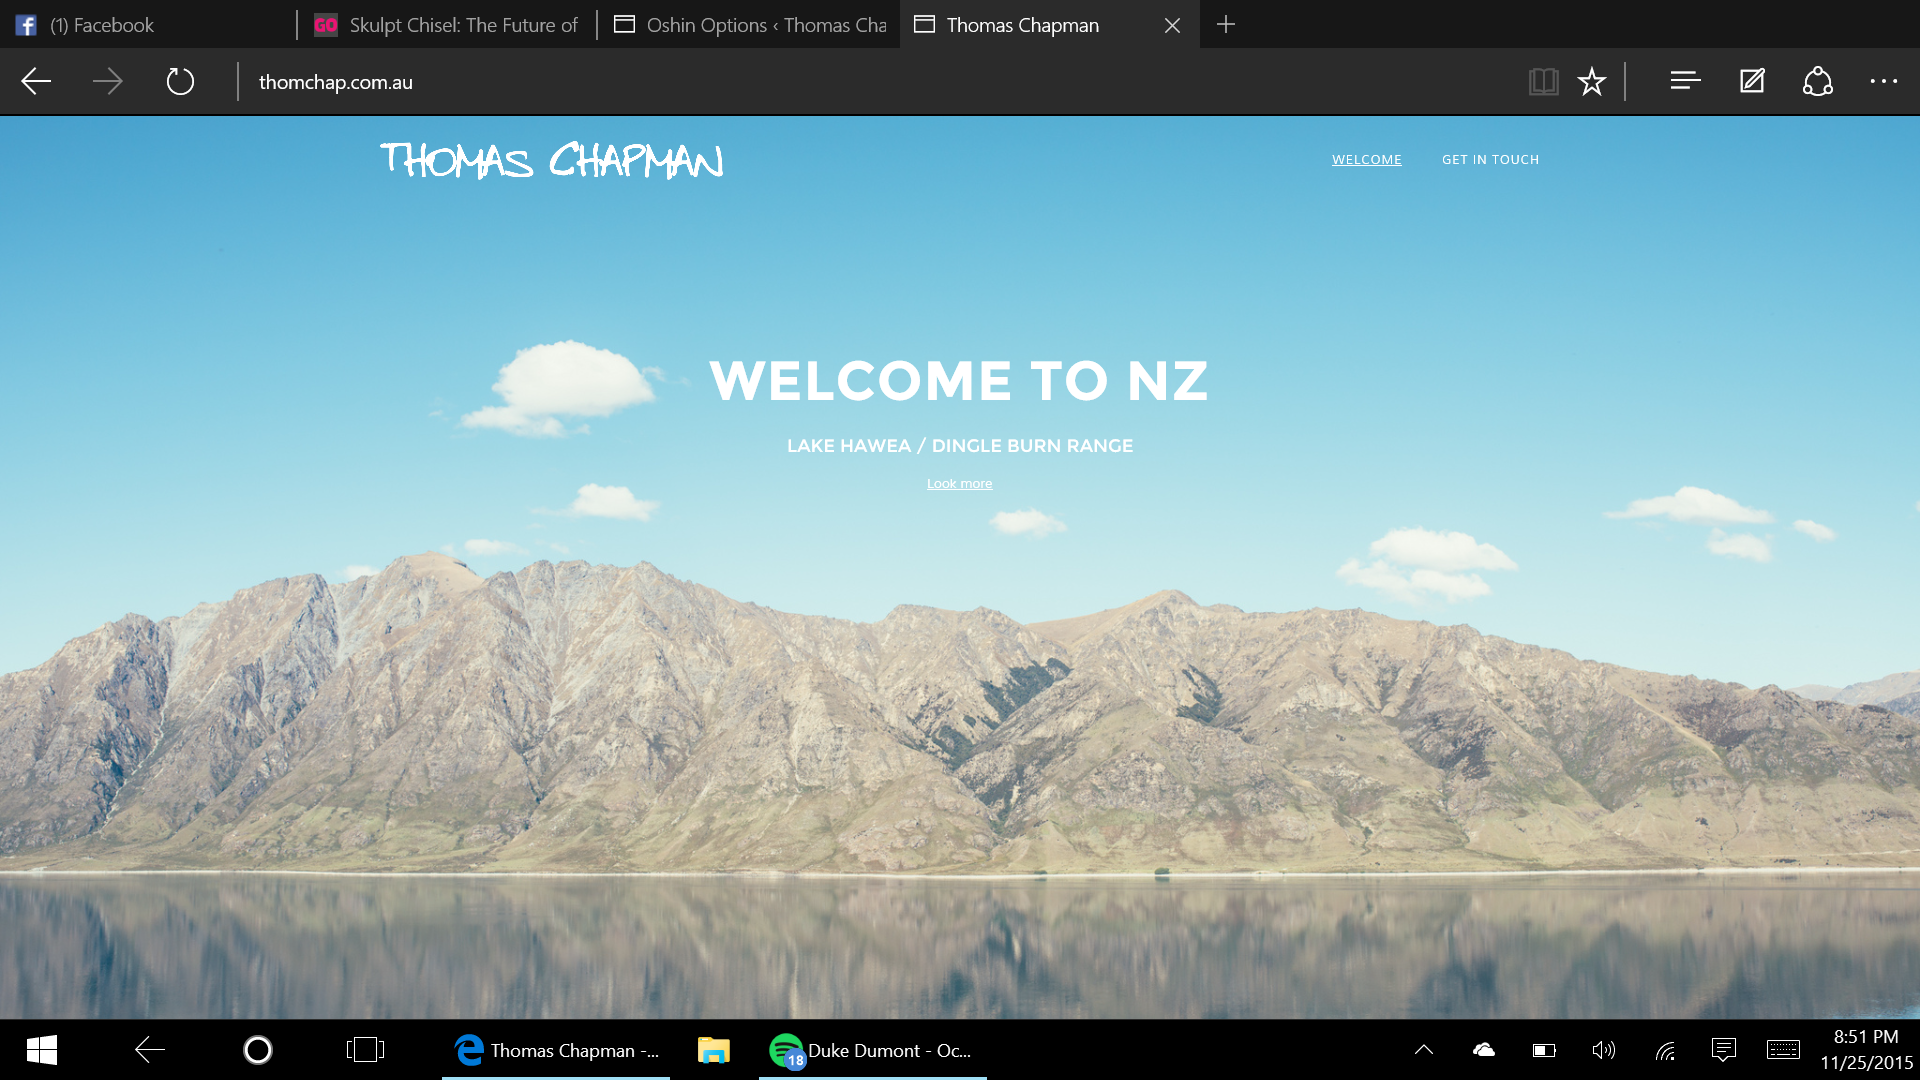Click the browser back arrow
1920x1080 pixels.
[x=36, y=82]
